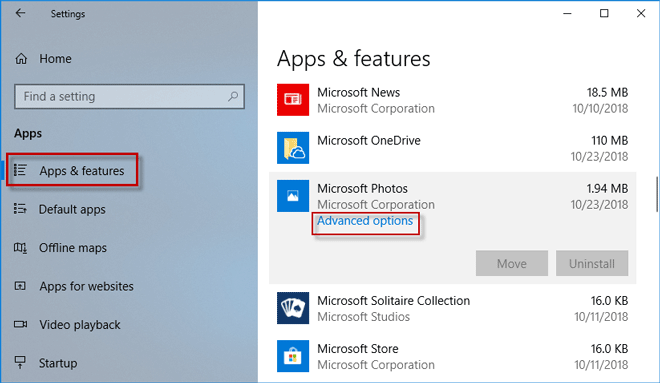Viewport: 660px width, 383px height.
Task: Click the Startup icon
Action: [20, 362]
